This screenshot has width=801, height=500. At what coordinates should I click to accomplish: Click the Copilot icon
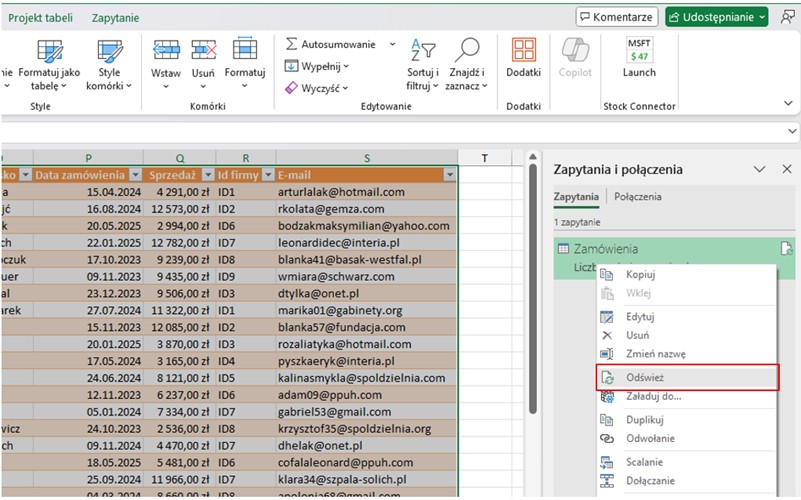[x=575, y=50]
